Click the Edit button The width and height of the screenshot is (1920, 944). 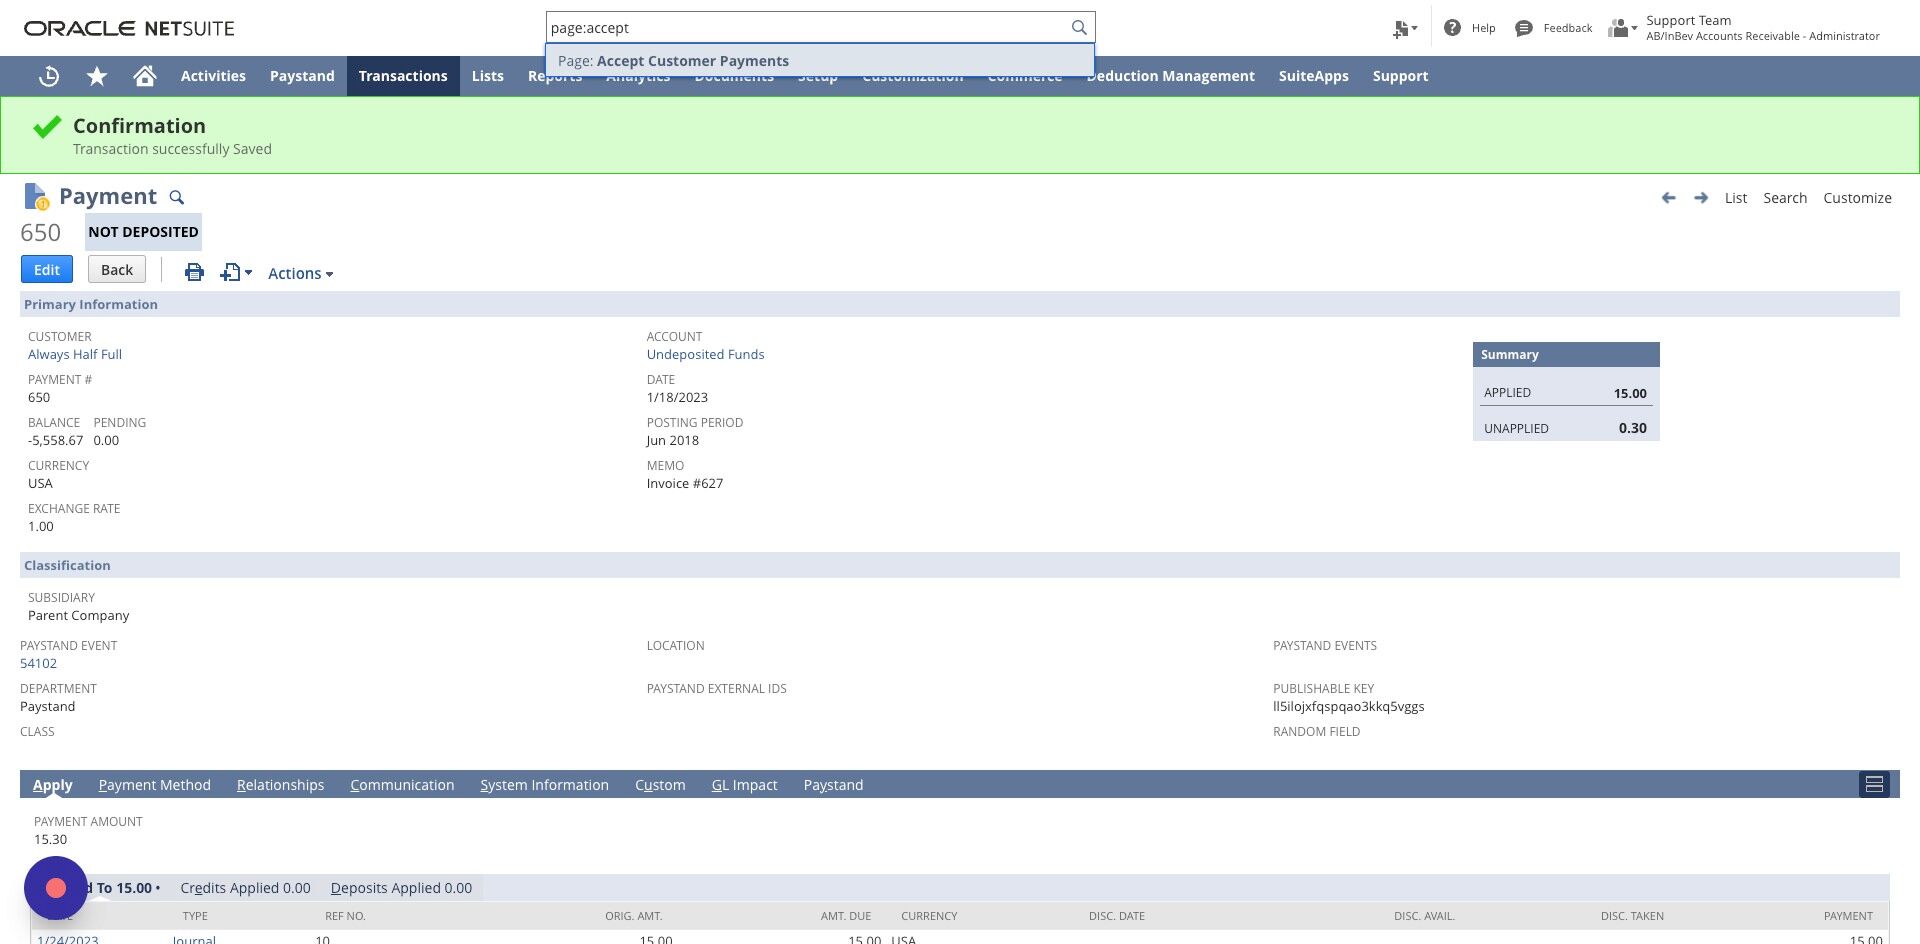click(x=47, y=269)
